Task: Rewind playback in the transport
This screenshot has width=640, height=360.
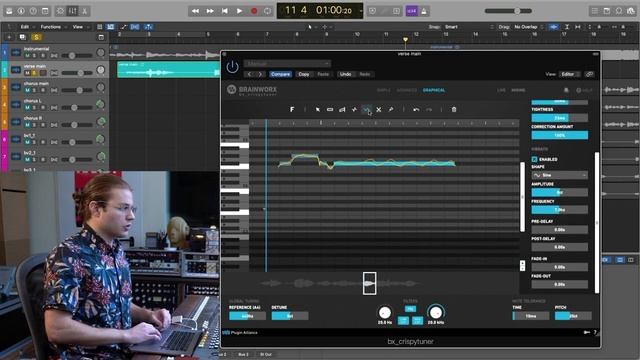Action: [x=196, y=11]
